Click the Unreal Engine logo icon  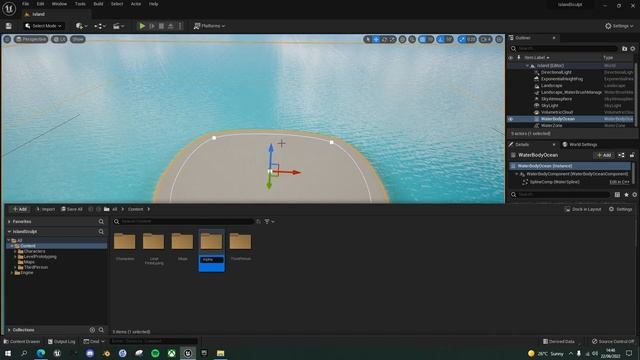pyautogui.click(x=9, y=8)
